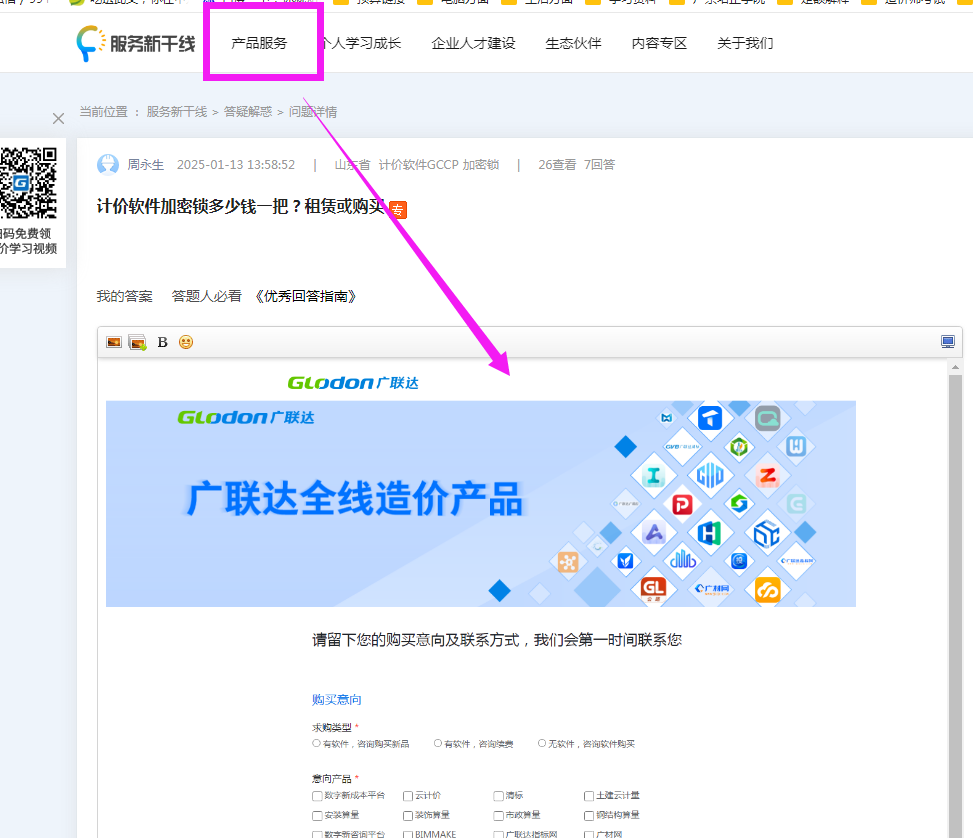Open the 关于我们 menu
Viewport: 973px width, 838px height.
tap(745, 43)
